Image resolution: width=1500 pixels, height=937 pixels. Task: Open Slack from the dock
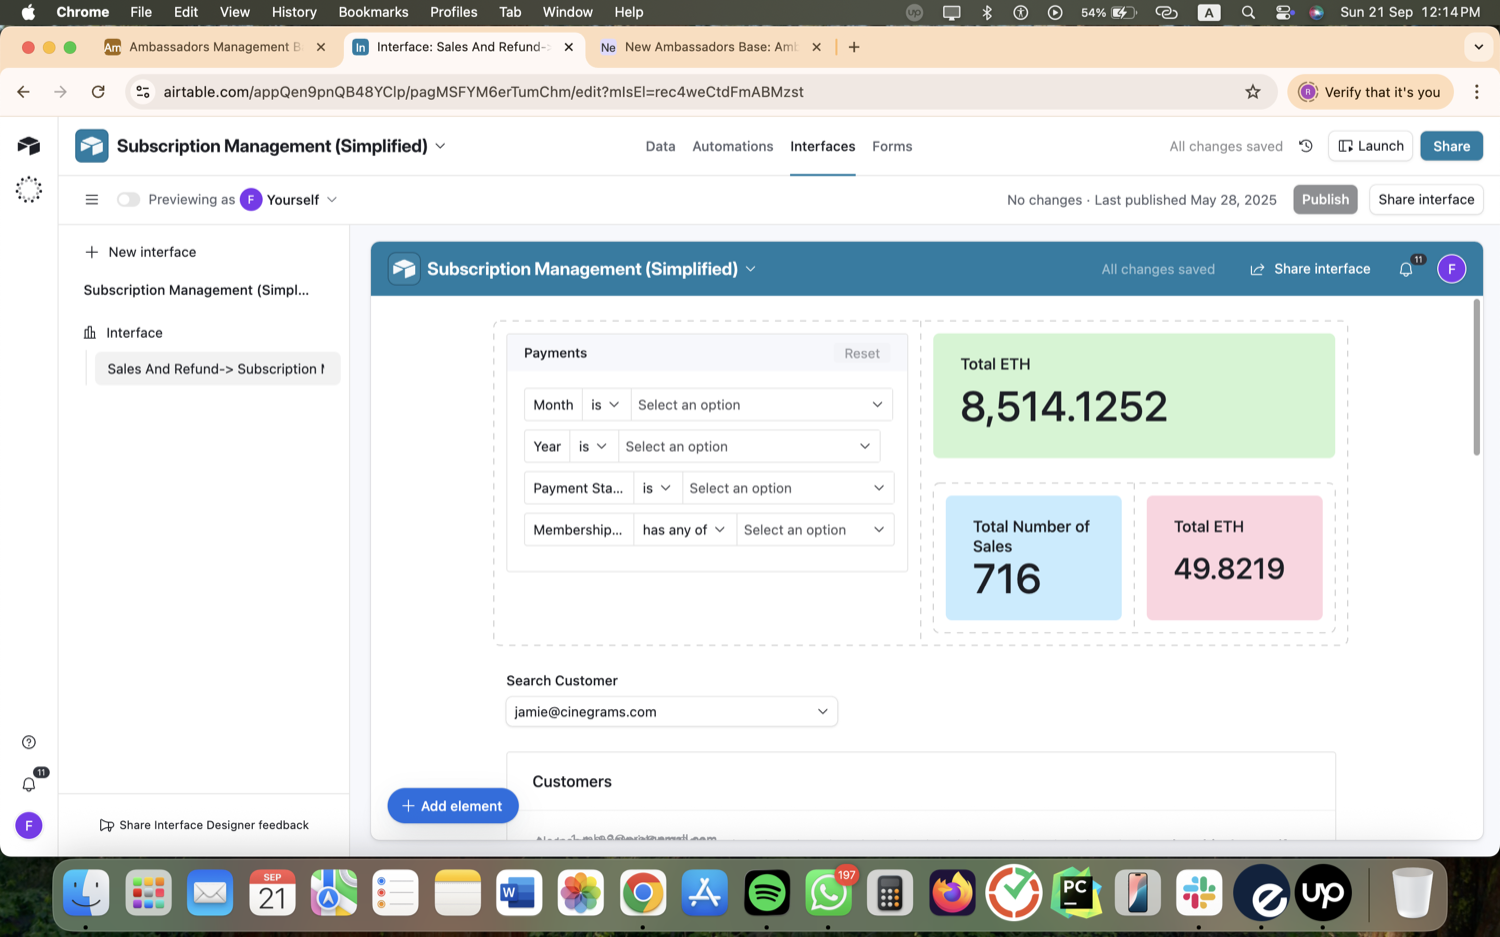click(1199, 893)
